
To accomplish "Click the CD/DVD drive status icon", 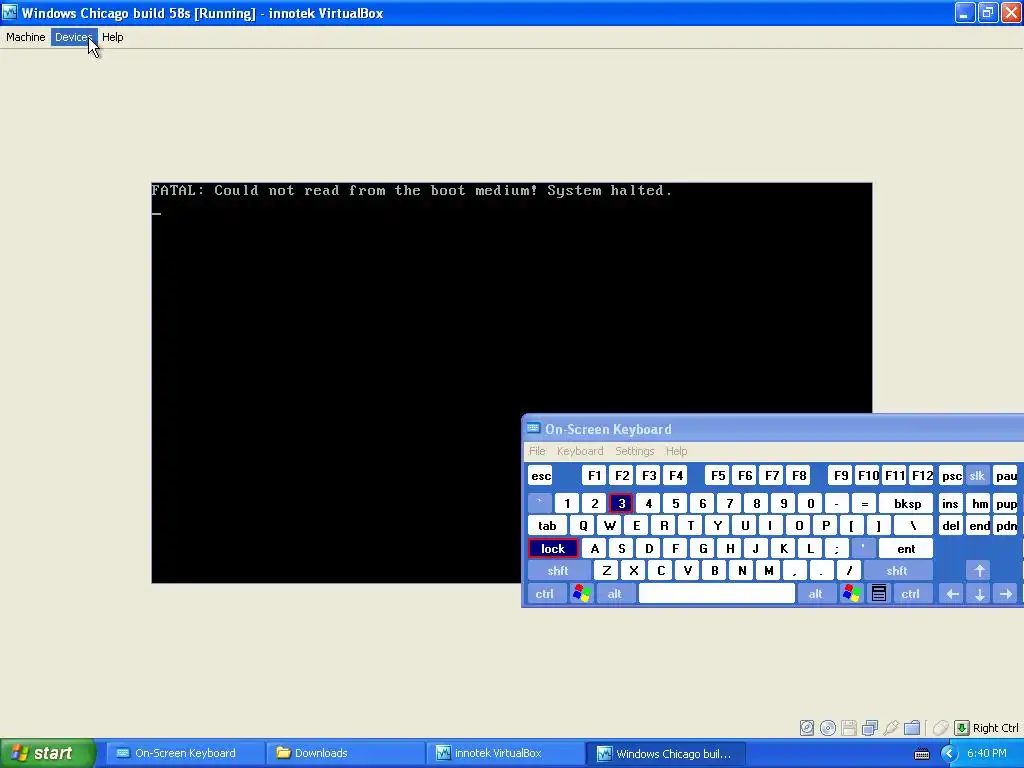I will [x=827, y=728].
